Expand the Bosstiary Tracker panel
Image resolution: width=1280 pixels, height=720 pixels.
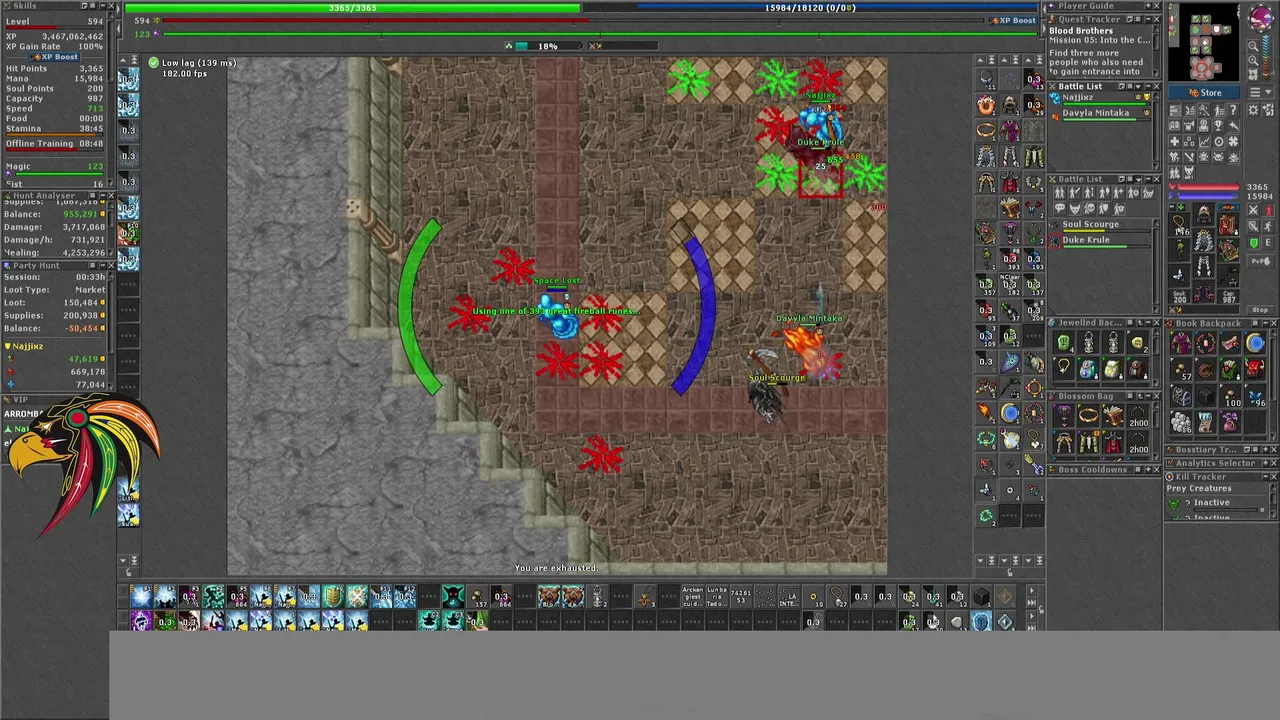pos(1266,449)
